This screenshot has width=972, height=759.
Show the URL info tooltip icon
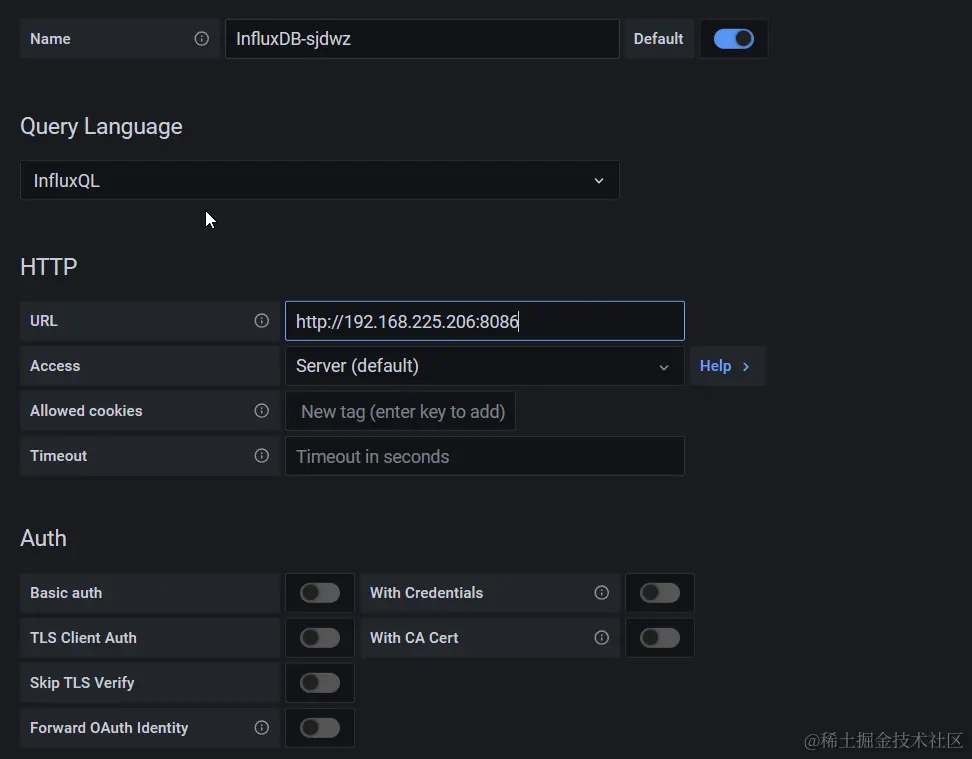[262, 321]
